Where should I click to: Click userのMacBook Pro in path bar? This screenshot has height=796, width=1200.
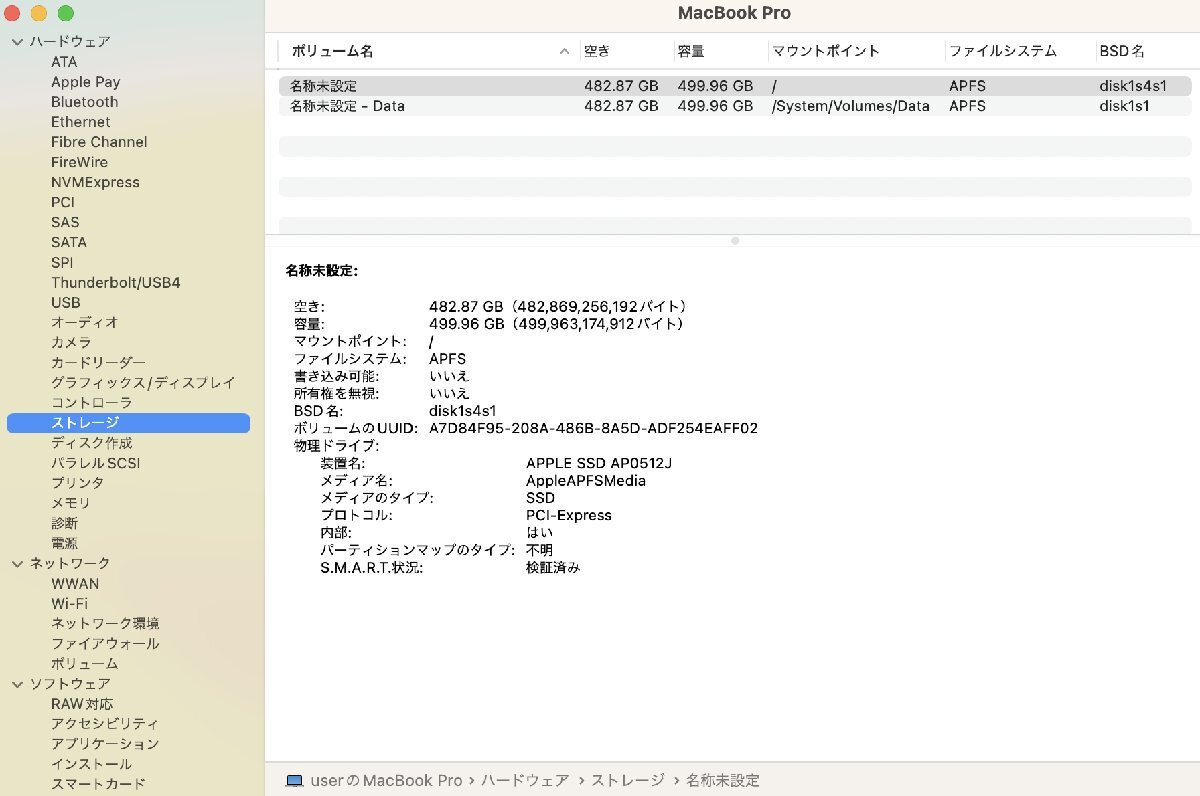point(386,780)
